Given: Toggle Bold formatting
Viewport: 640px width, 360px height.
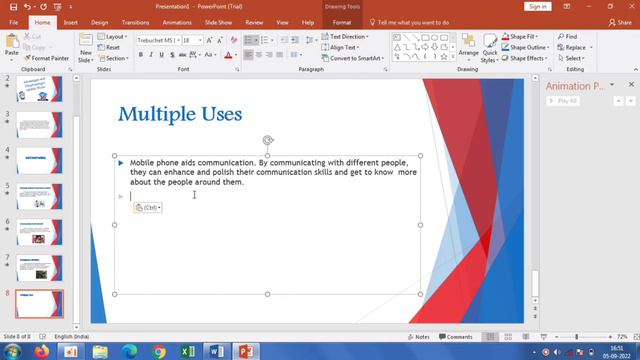Looking at the screenshot, I should pyautogui.click(x=141, y=55).
